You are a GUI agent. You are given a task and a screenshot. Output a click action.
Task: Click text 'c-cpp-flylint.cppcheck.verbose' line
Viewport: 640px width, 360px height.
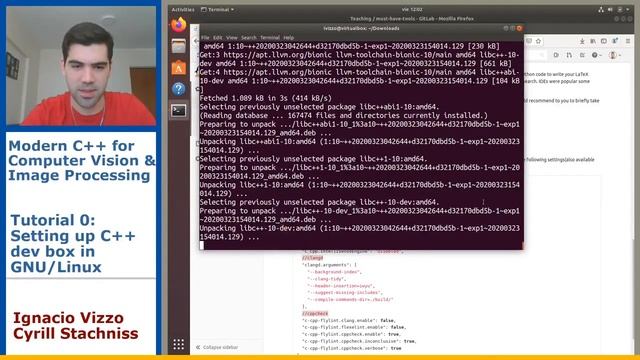tap(352, 349)
